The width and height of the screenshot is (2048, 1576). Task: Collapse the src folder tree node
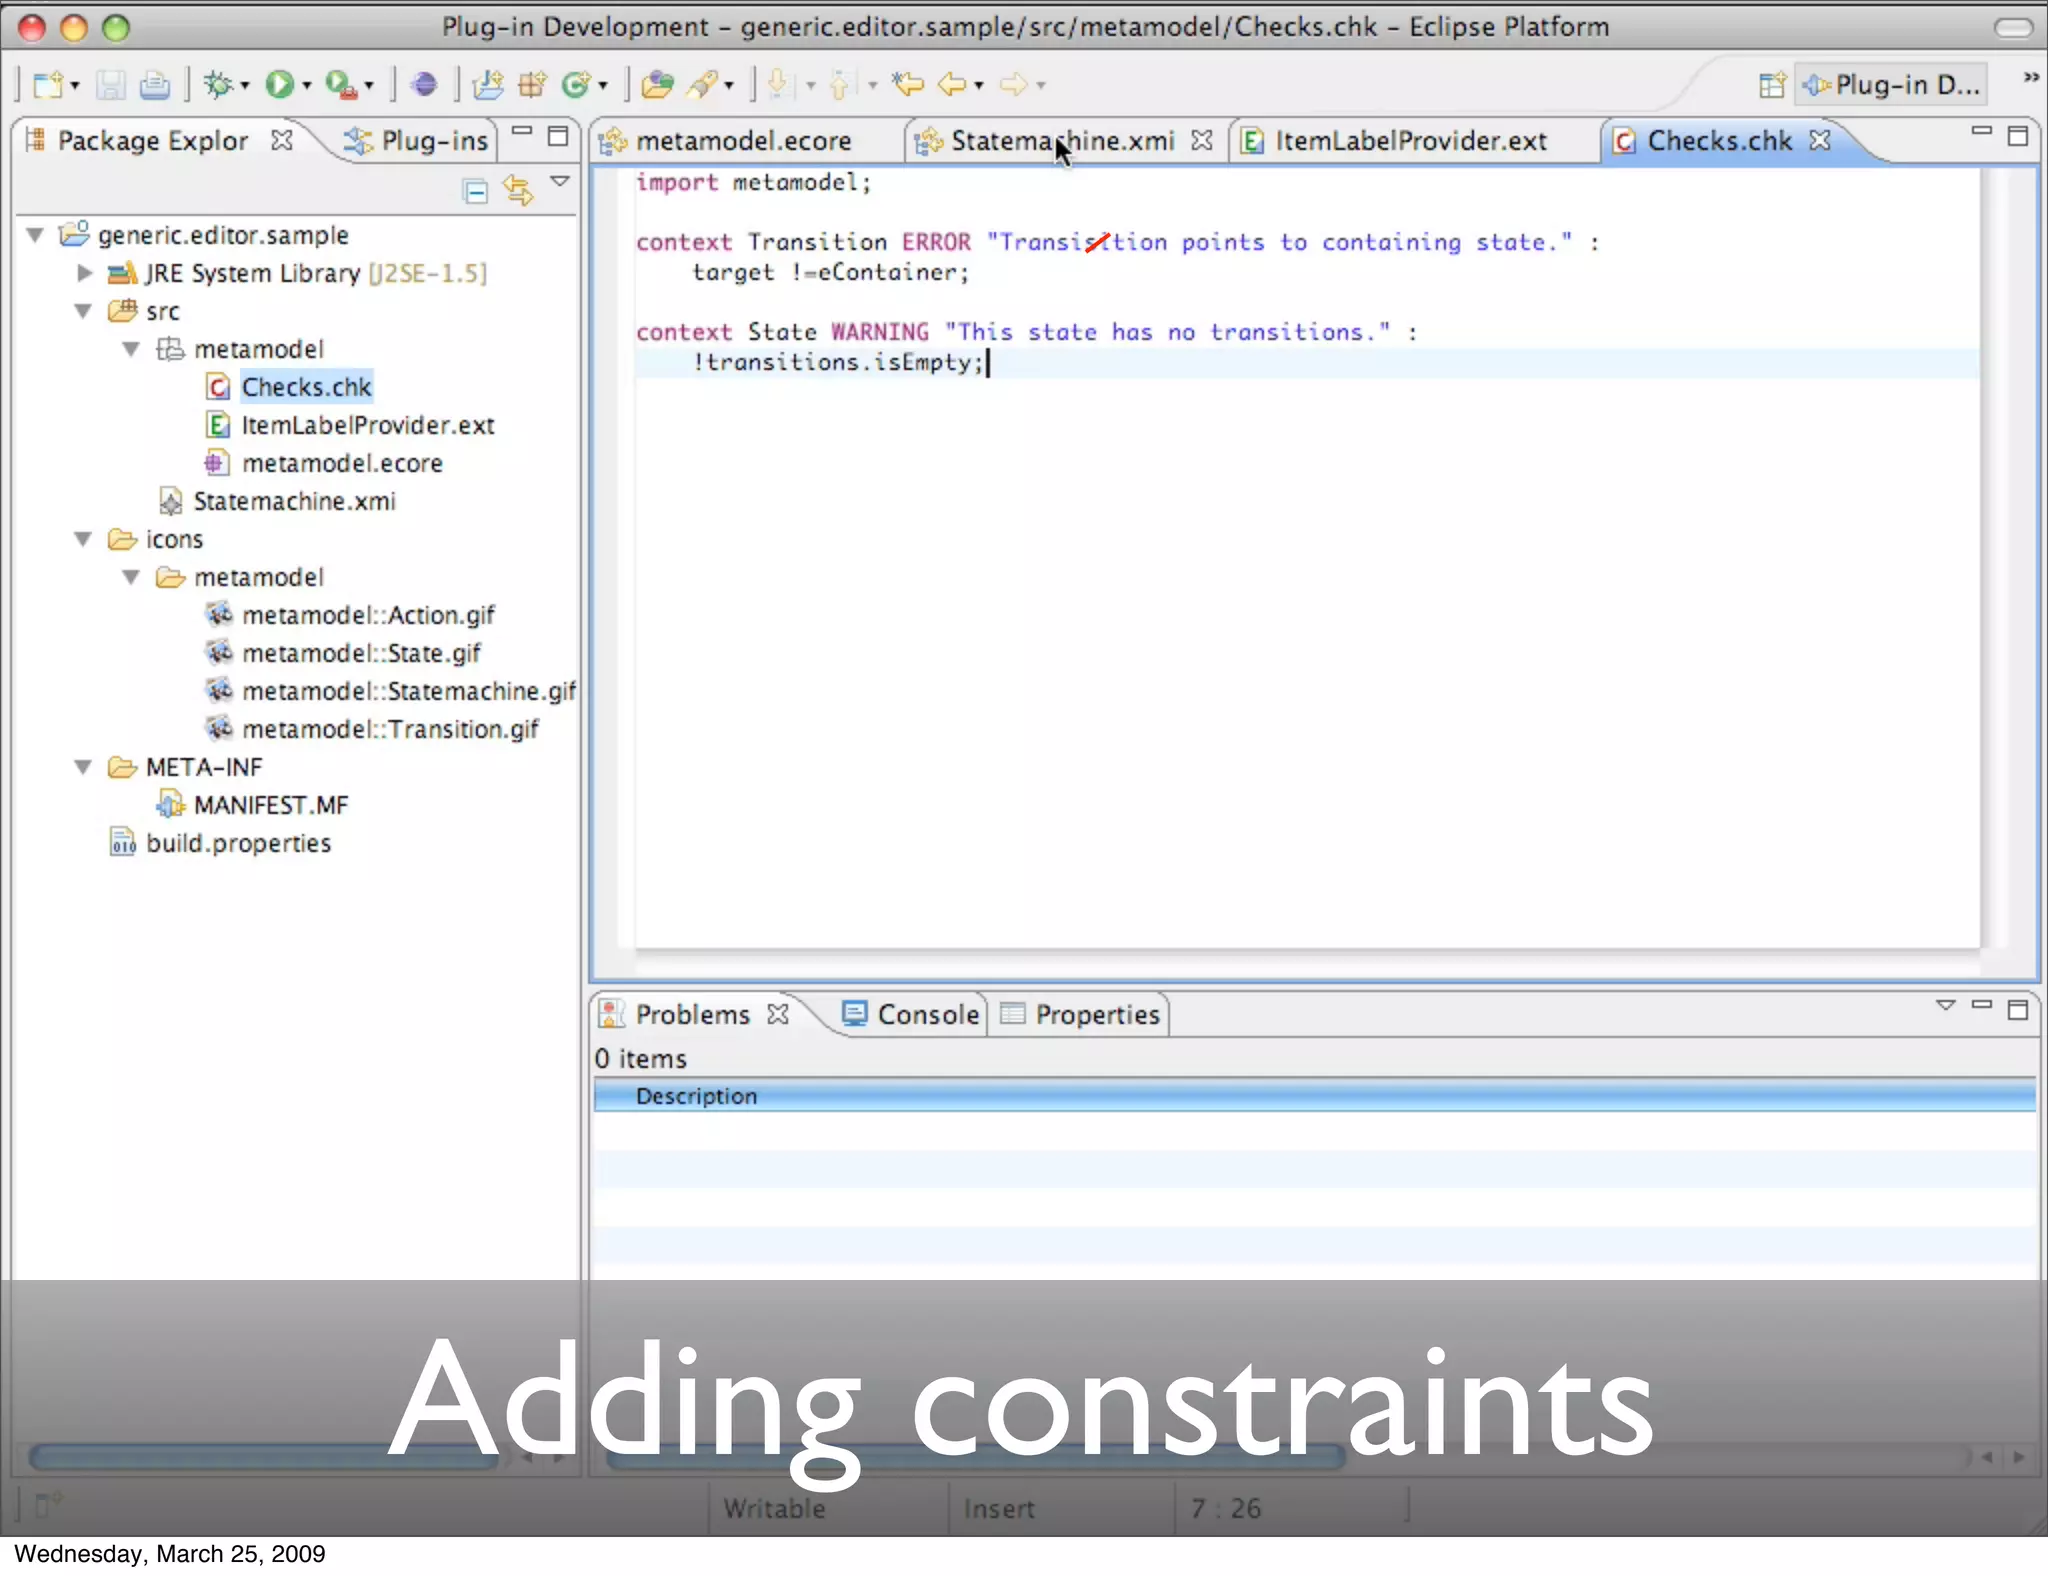[x=84, y=311]
